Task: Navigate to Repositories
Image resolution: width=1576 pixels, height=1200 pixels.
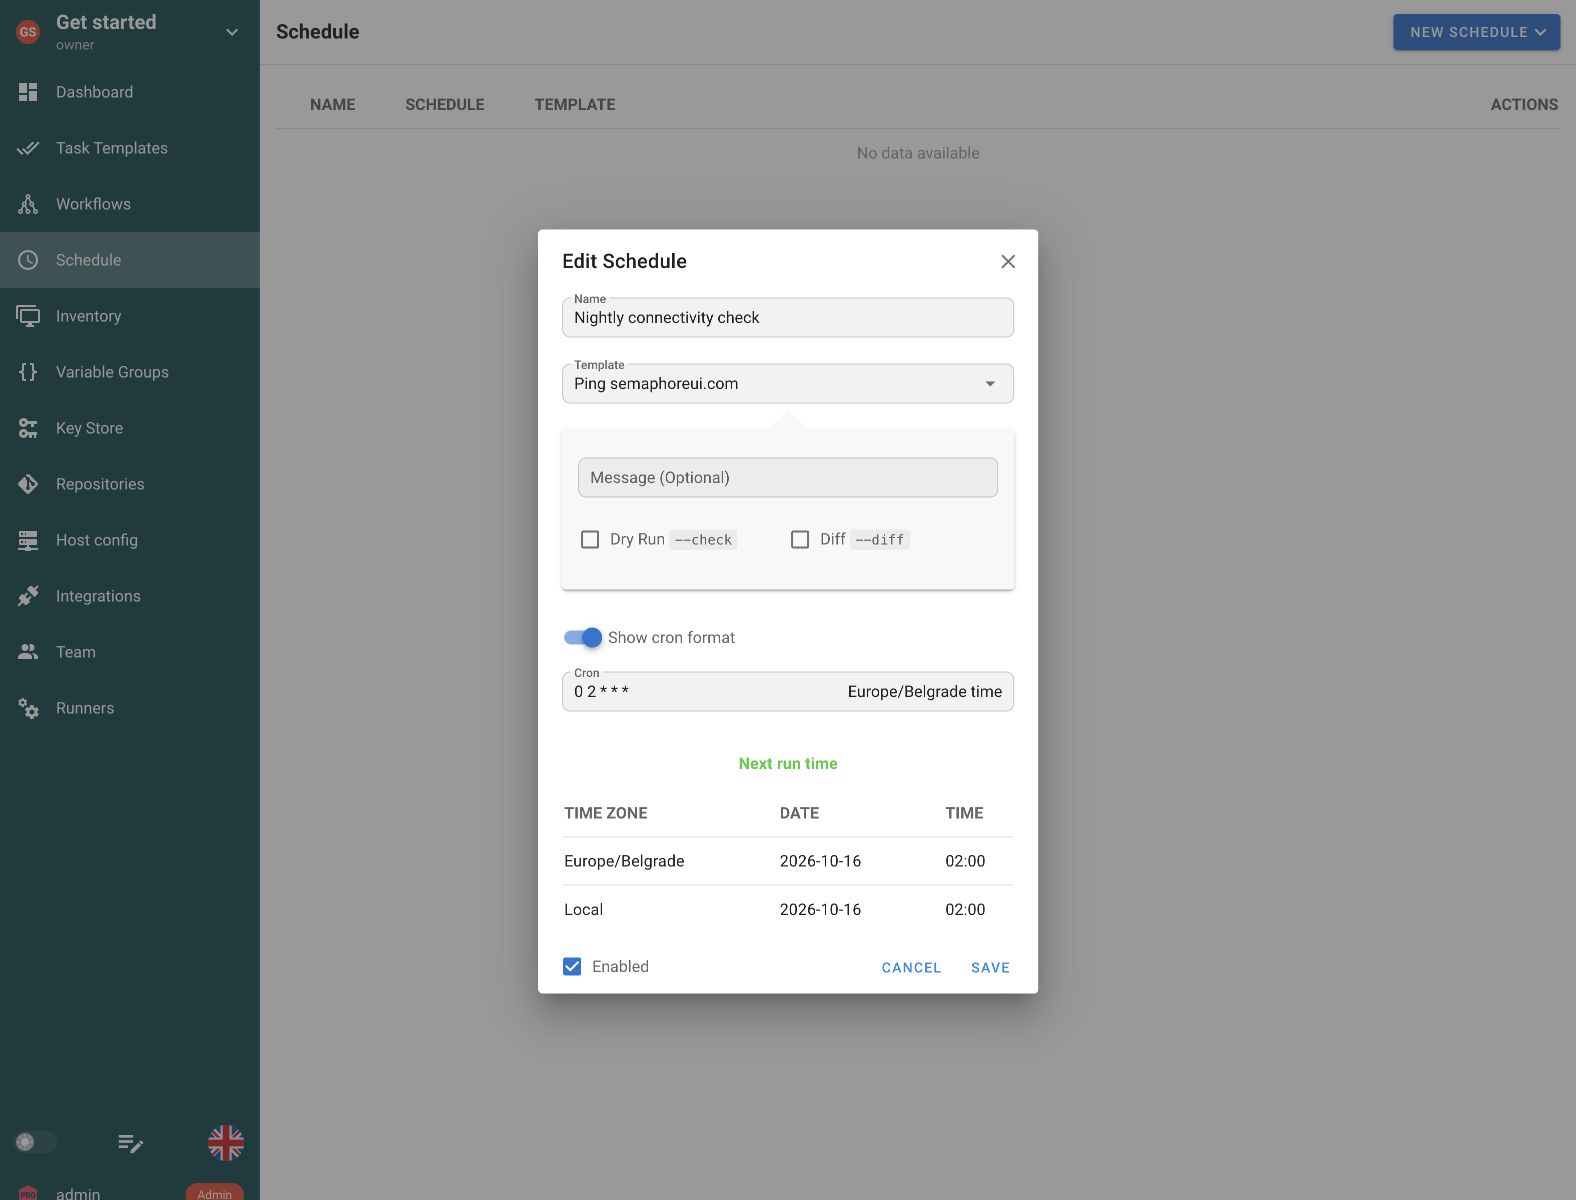Action: pos(130,484)
